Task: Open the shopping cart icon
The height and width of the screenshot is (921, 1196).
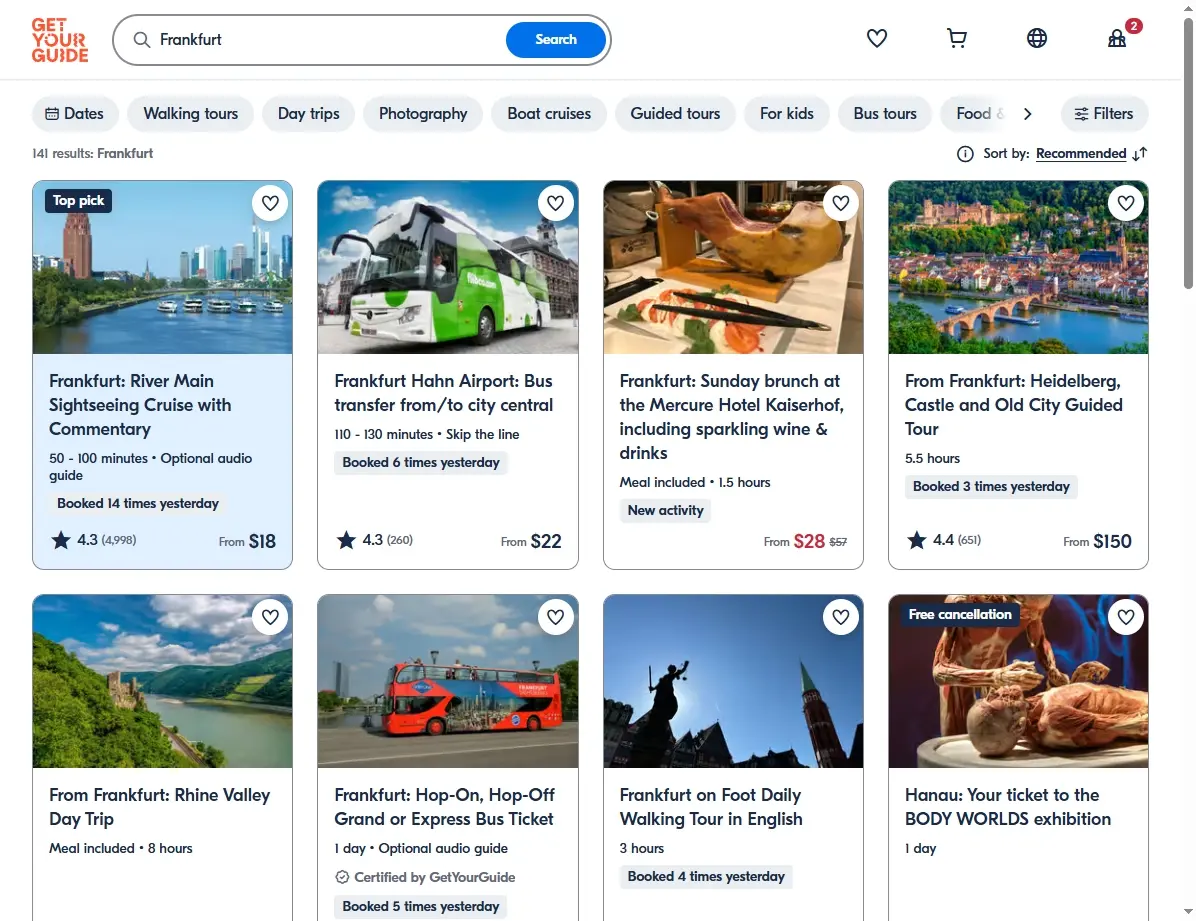Action: click(956, 38)
